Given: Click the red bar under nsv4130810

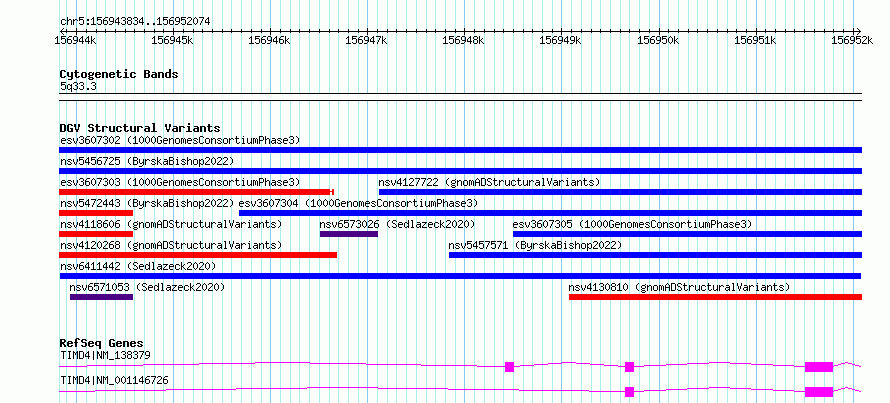Looking at the screenshot, I should point(715,297).
